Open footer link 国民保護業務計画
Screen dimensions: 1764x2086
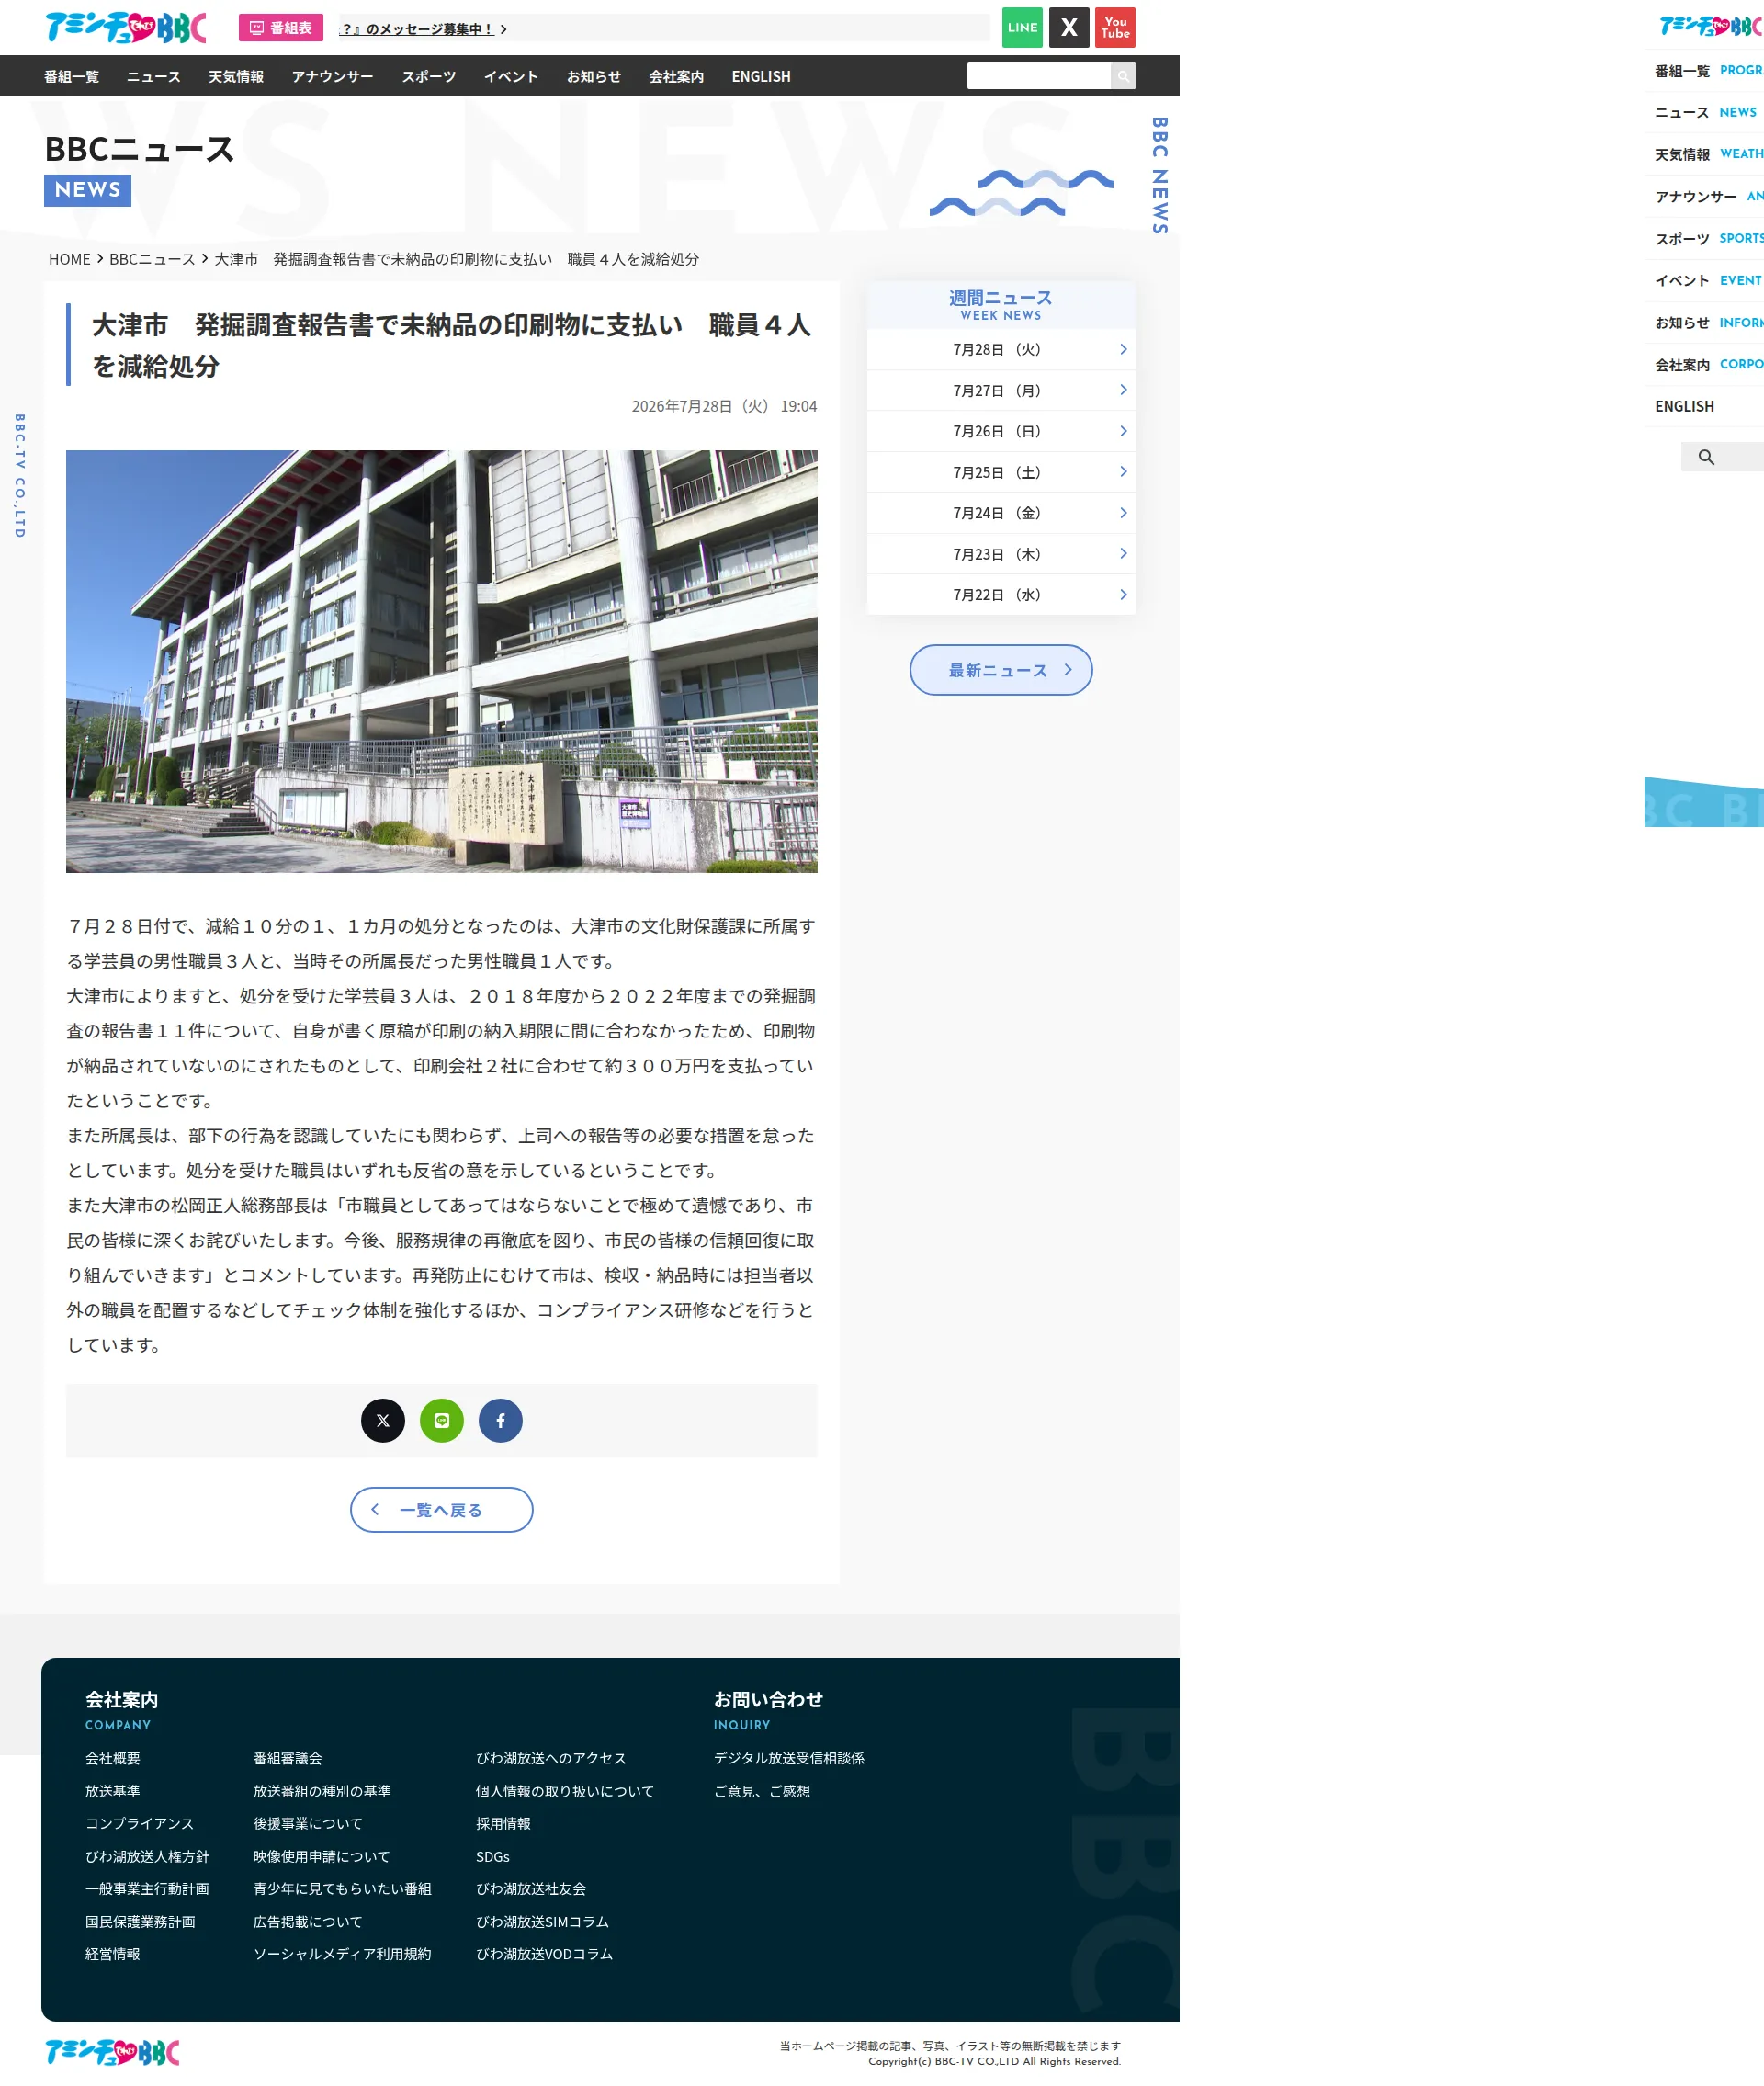140,1921
